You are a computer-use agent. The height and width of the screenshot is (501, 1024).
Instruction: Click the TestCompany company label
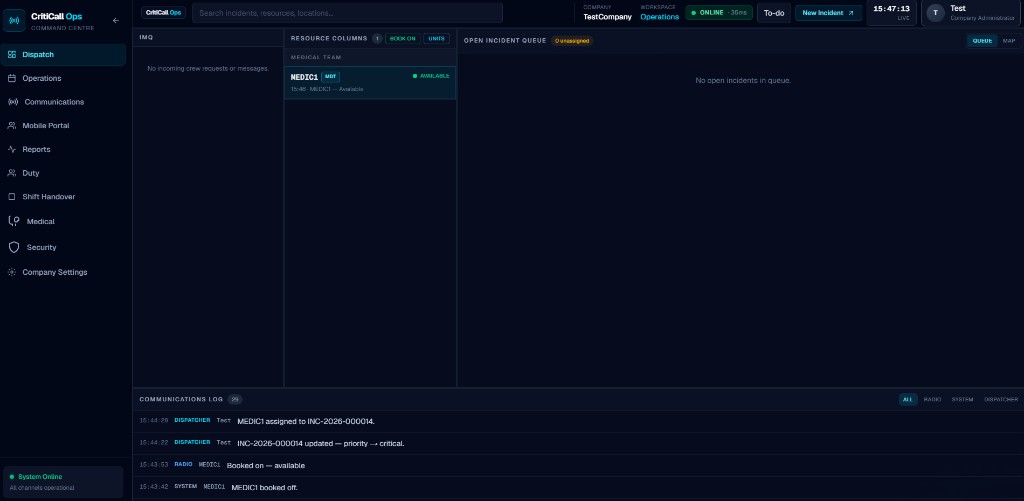click(x=607, y=17)
